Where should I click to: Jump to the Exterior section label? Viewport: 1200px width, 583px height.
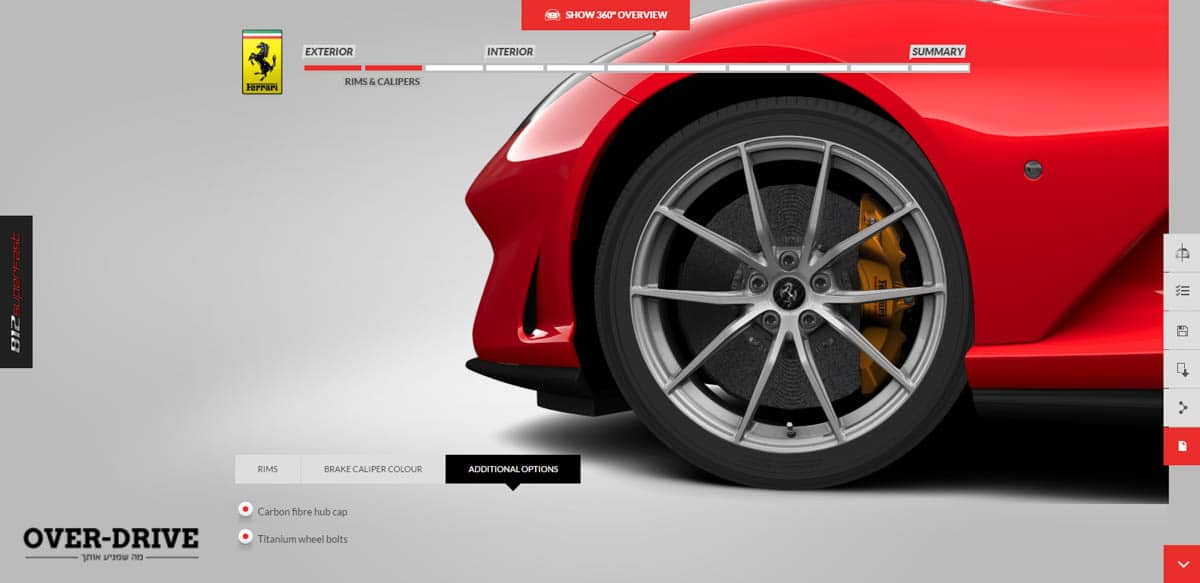point(329,52)
